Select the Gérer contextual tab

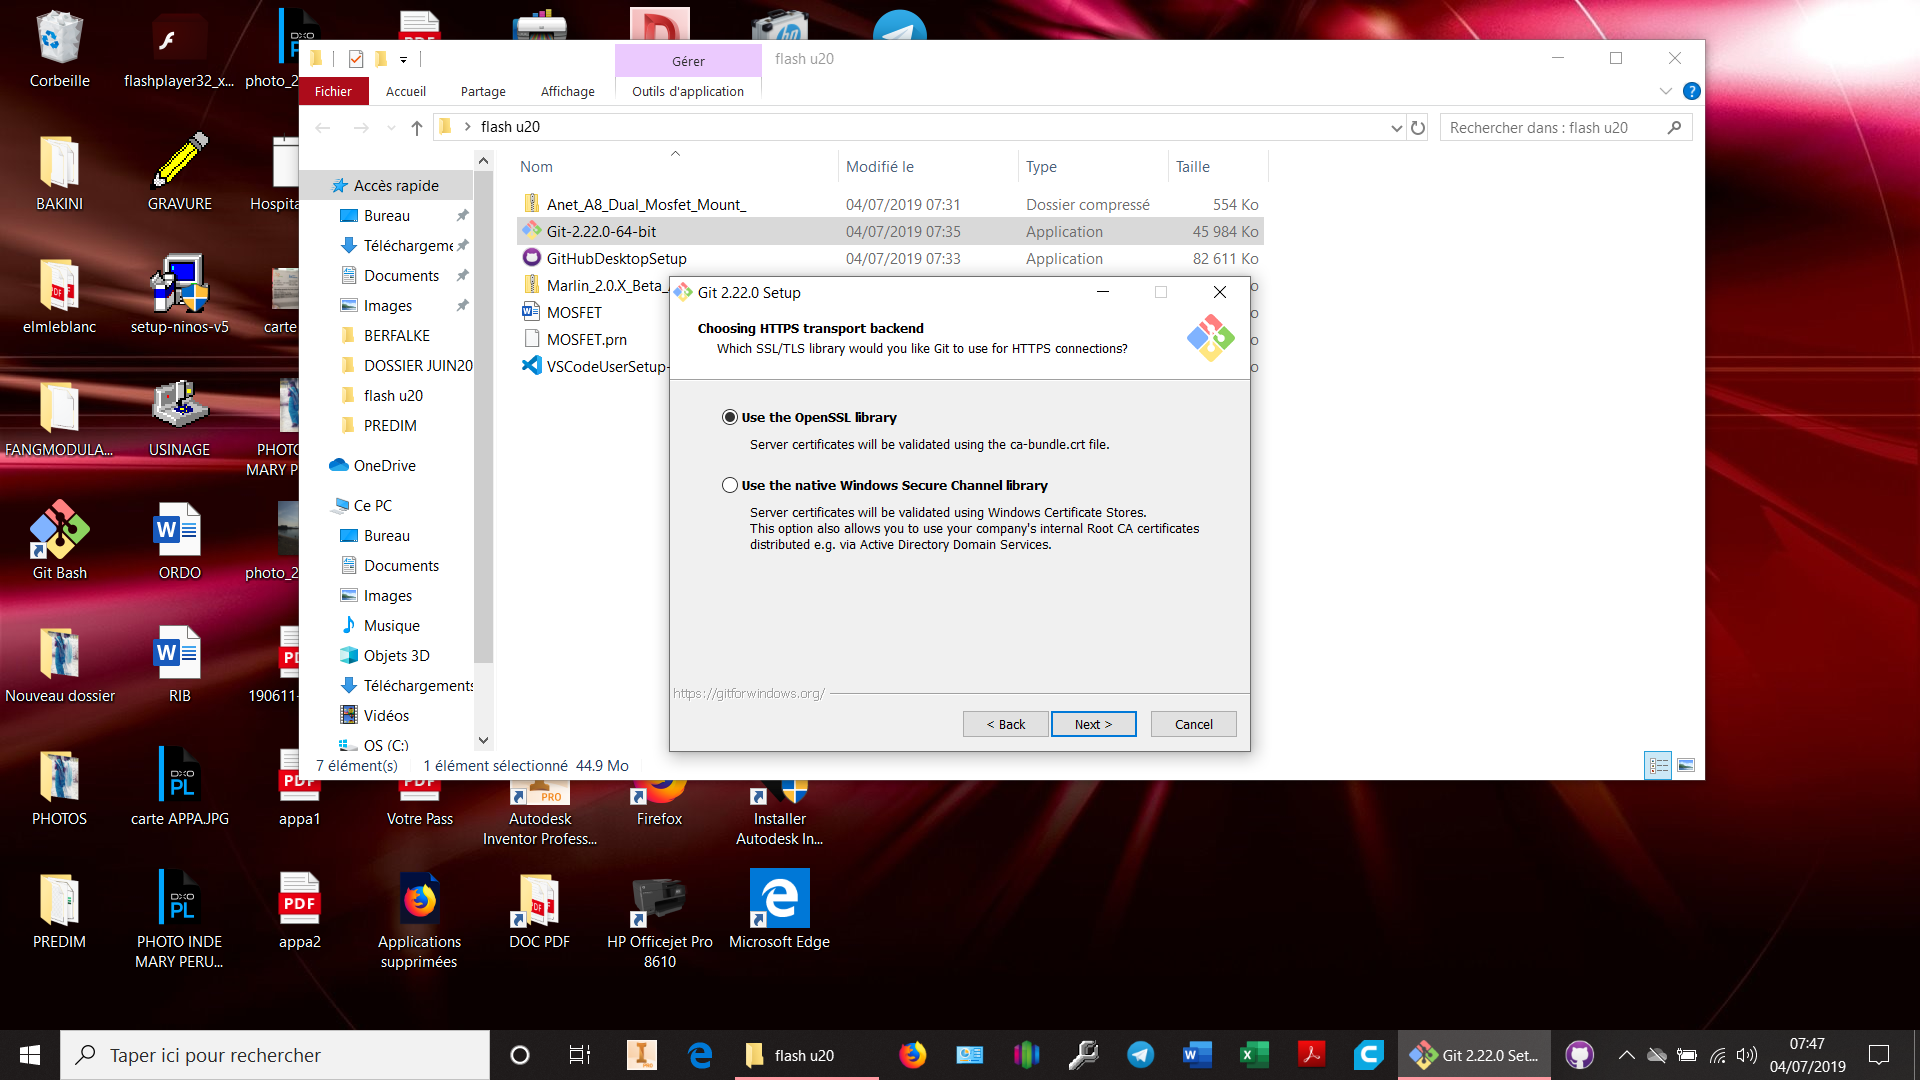688,61
